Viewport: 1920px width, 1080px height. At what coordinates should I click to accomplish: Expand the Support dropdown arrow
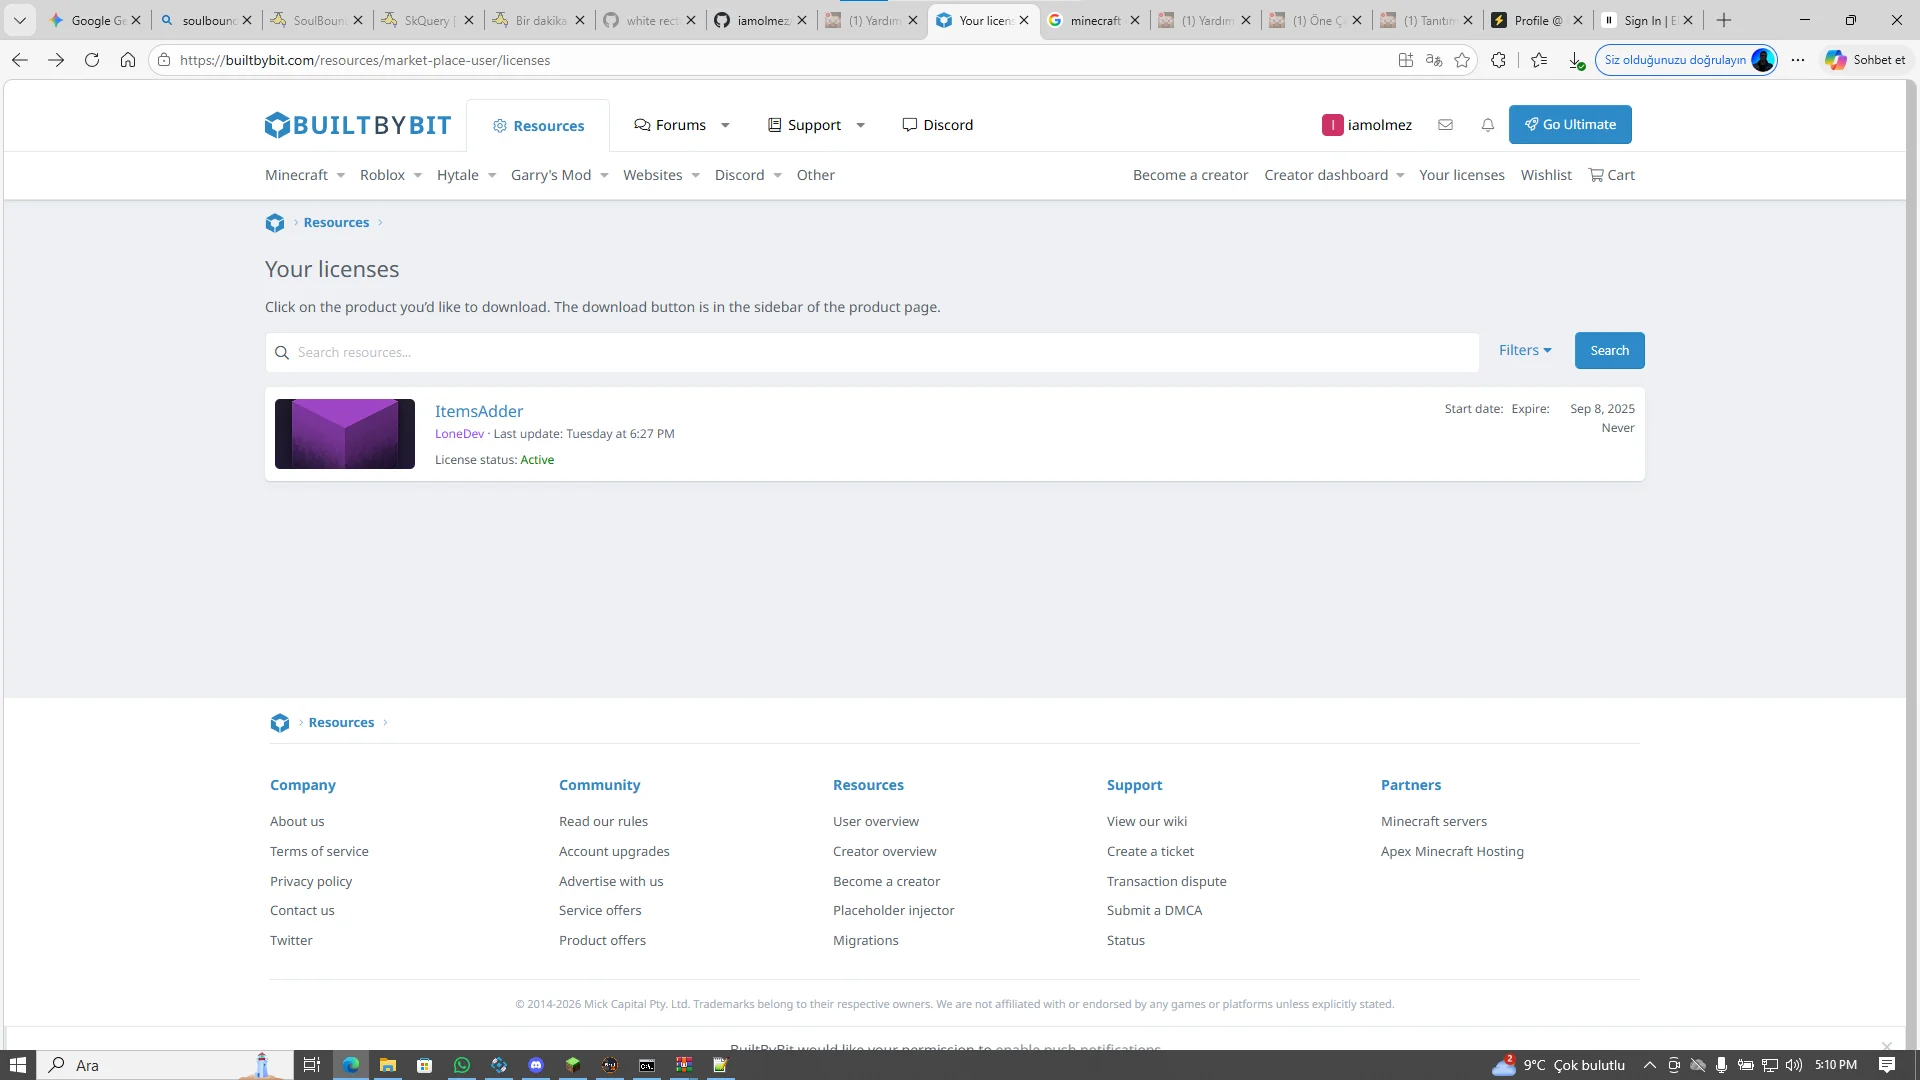[x=860, y=125]
